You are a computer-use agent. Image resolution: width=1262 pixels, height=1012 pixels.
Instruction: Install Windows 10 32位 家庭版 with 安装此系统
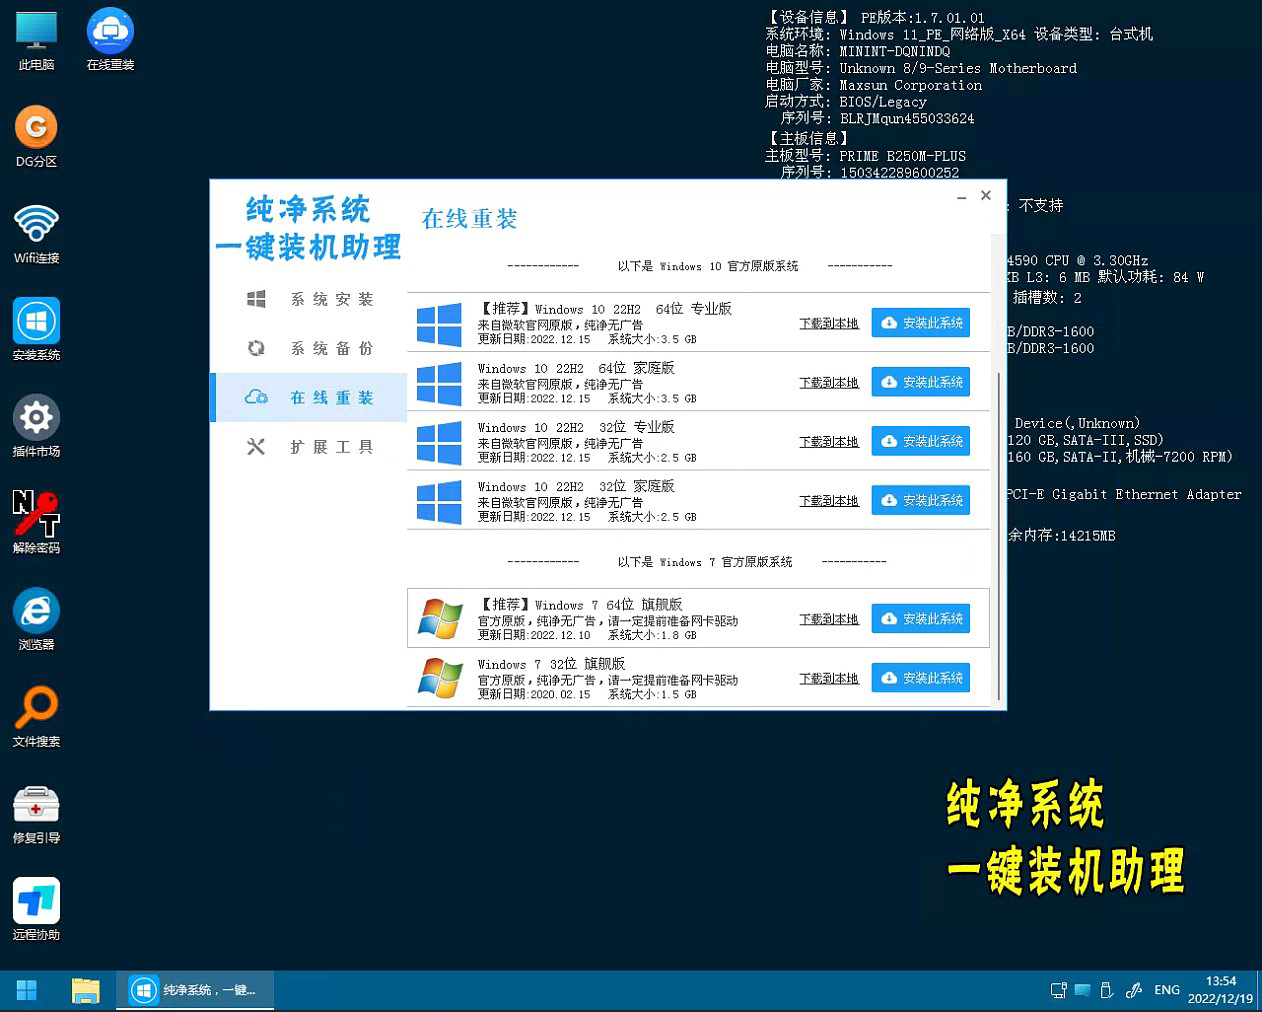click(x=921, y=499)
